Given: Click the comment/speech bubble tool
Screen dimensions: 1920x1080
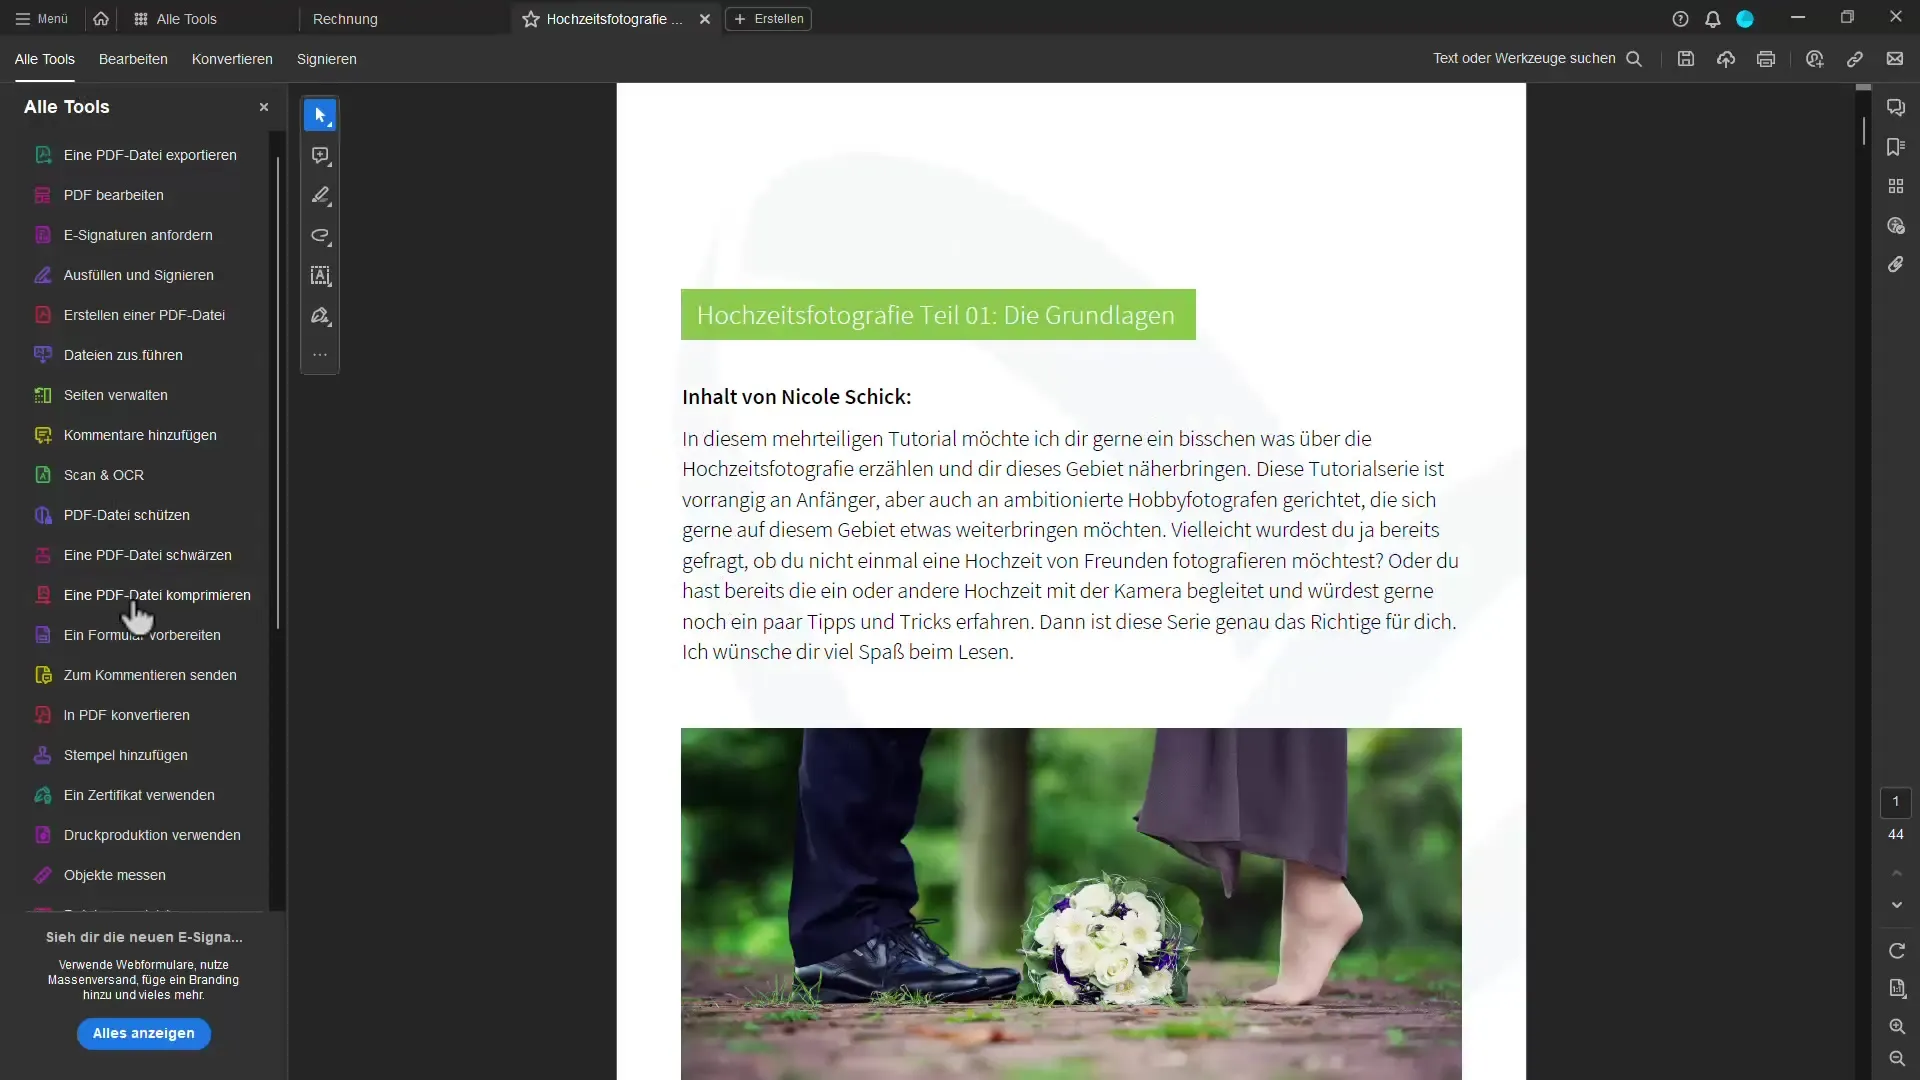Looking at the screenshot, I should coord(322,156).
